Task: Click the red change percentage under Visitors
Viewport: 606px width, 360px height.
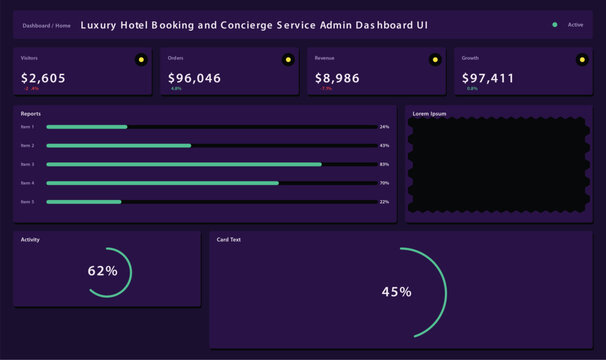Action: tap(31, 89)
